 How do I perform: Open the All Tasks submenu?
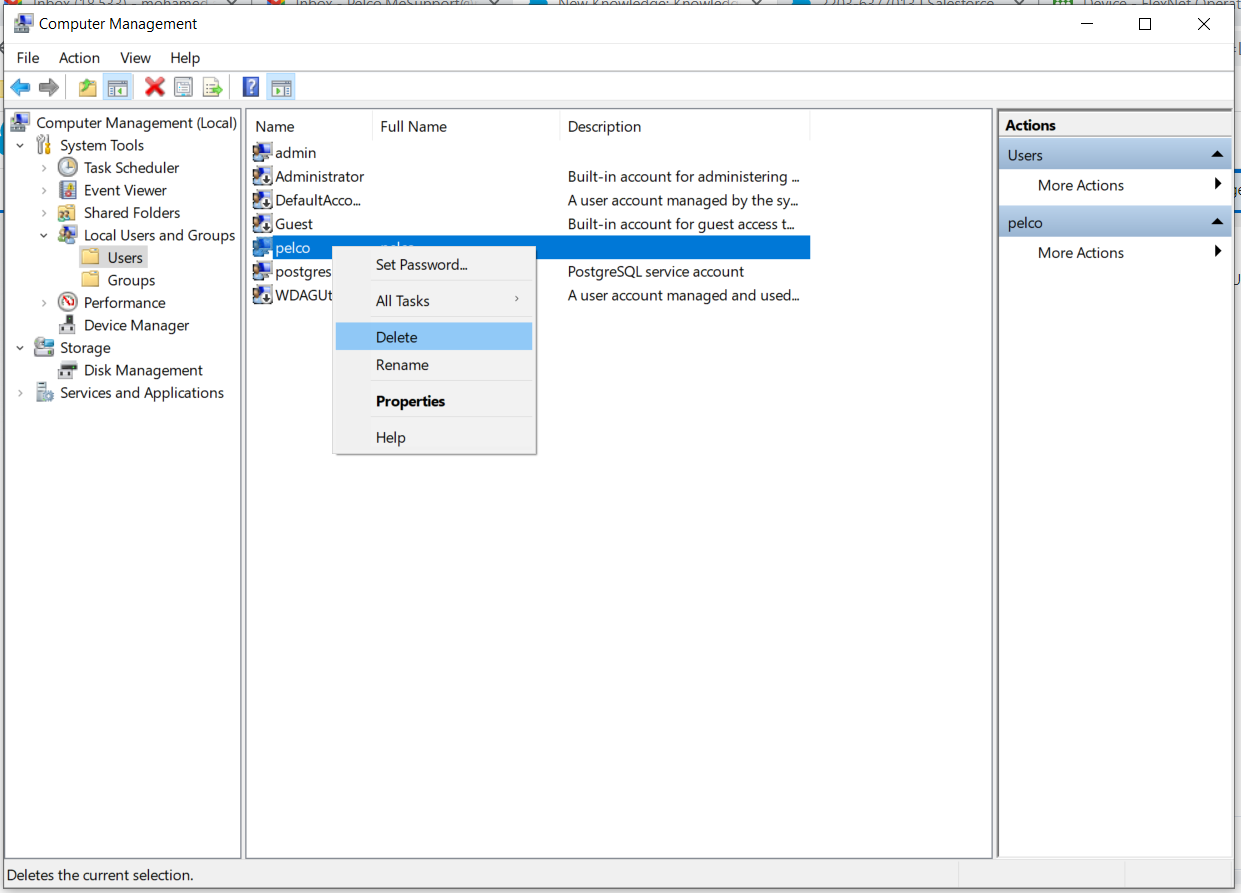[403, 300]
